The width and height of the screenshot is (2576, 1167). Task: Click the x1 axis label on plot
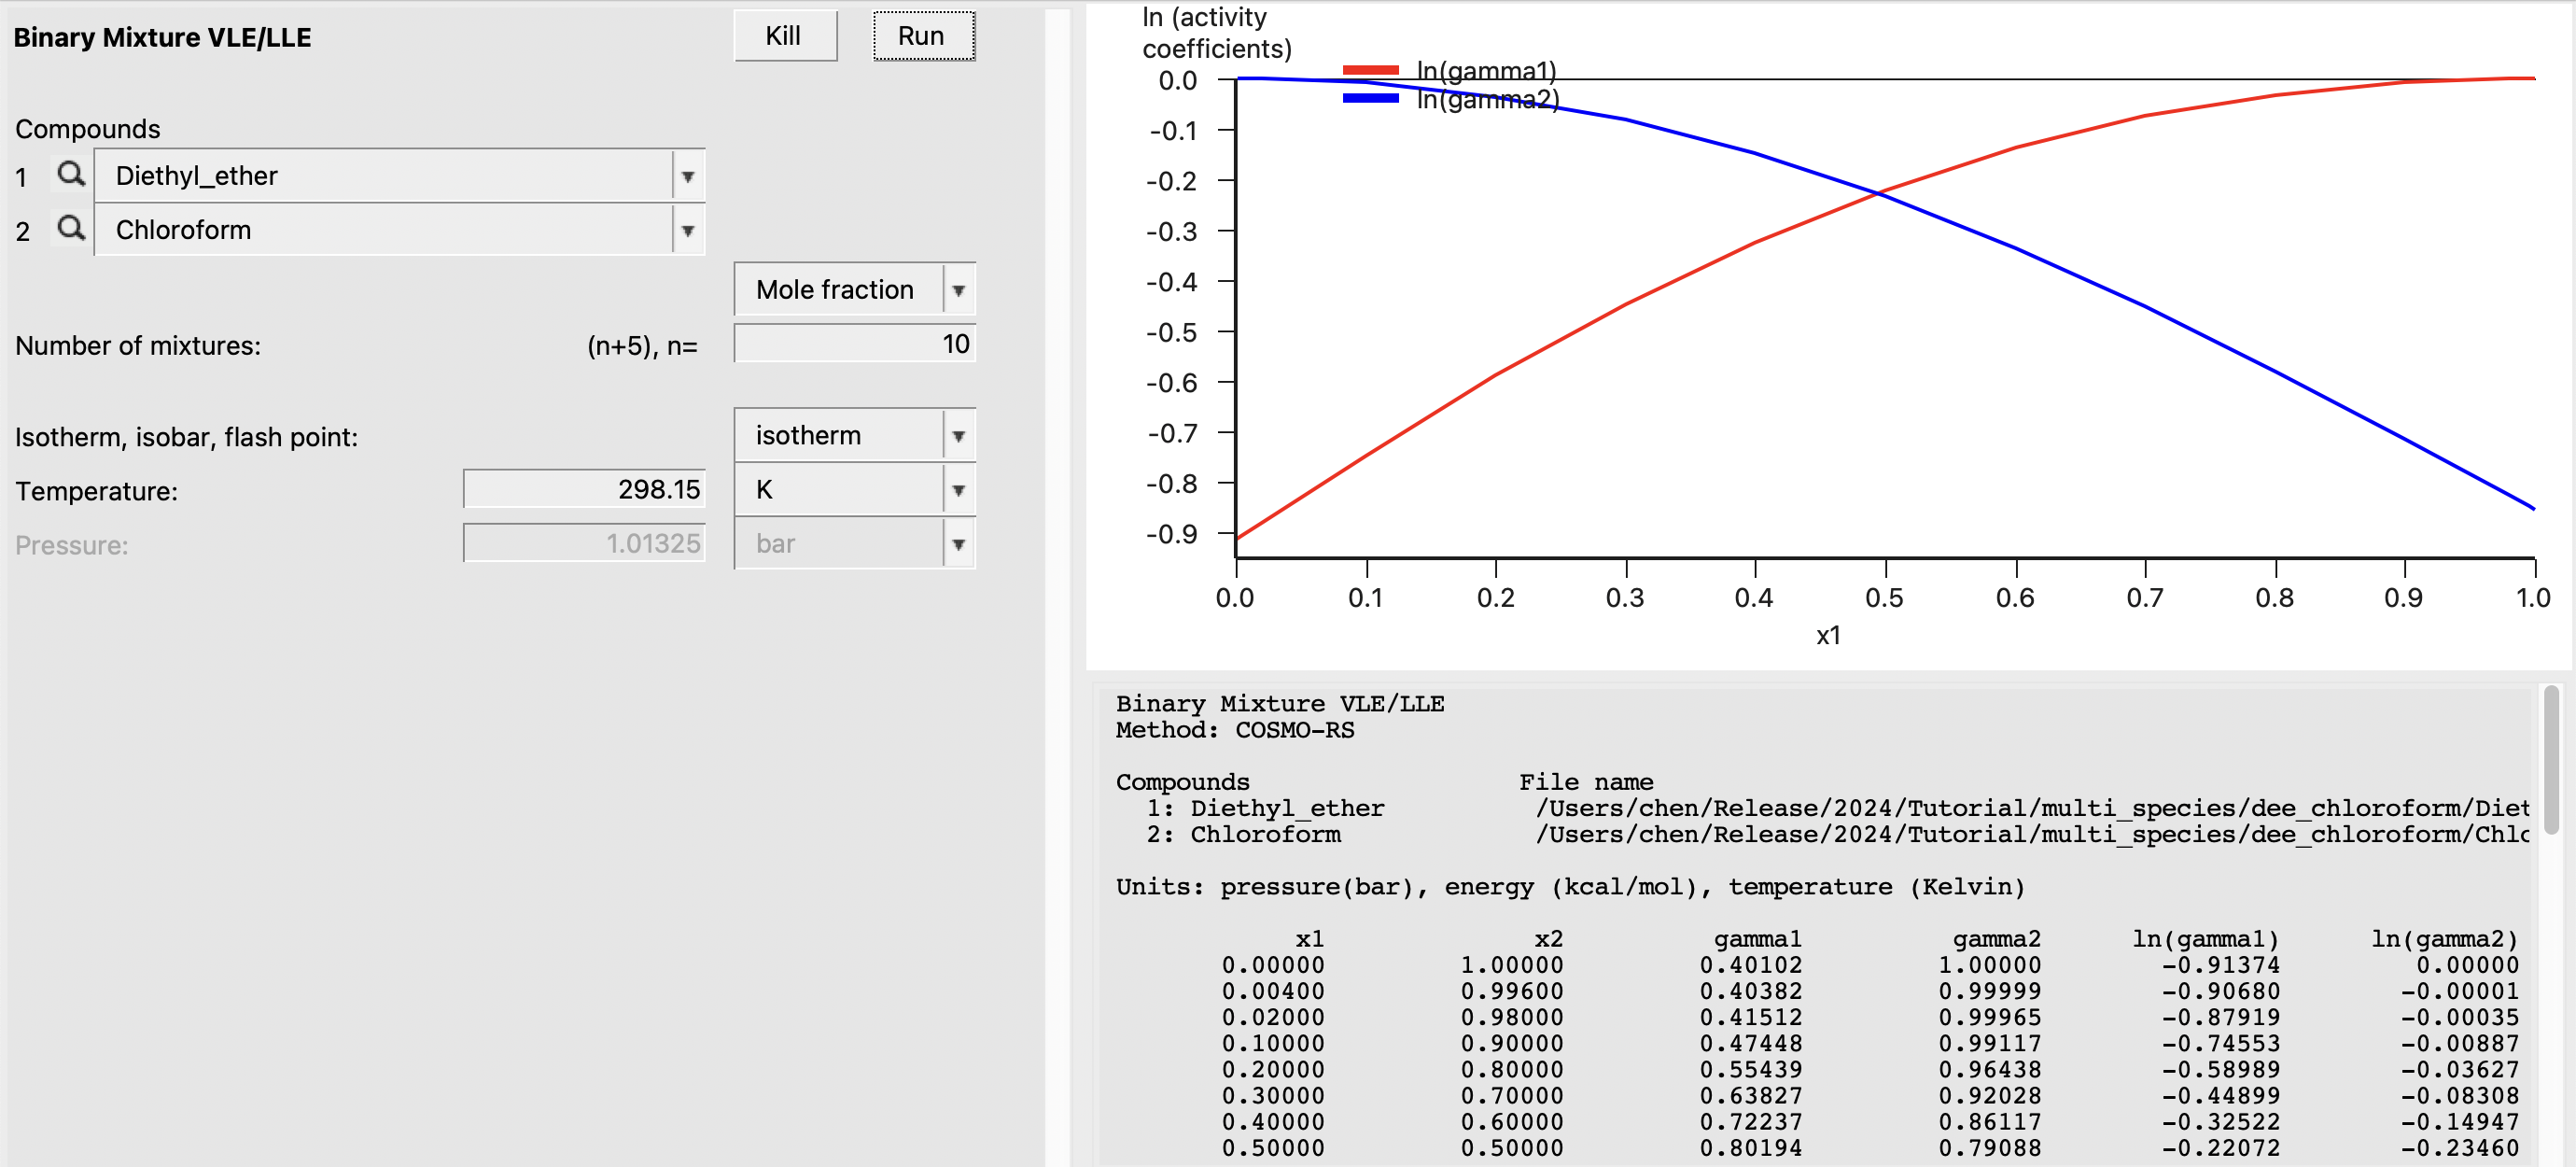[x=1828, y=635]
